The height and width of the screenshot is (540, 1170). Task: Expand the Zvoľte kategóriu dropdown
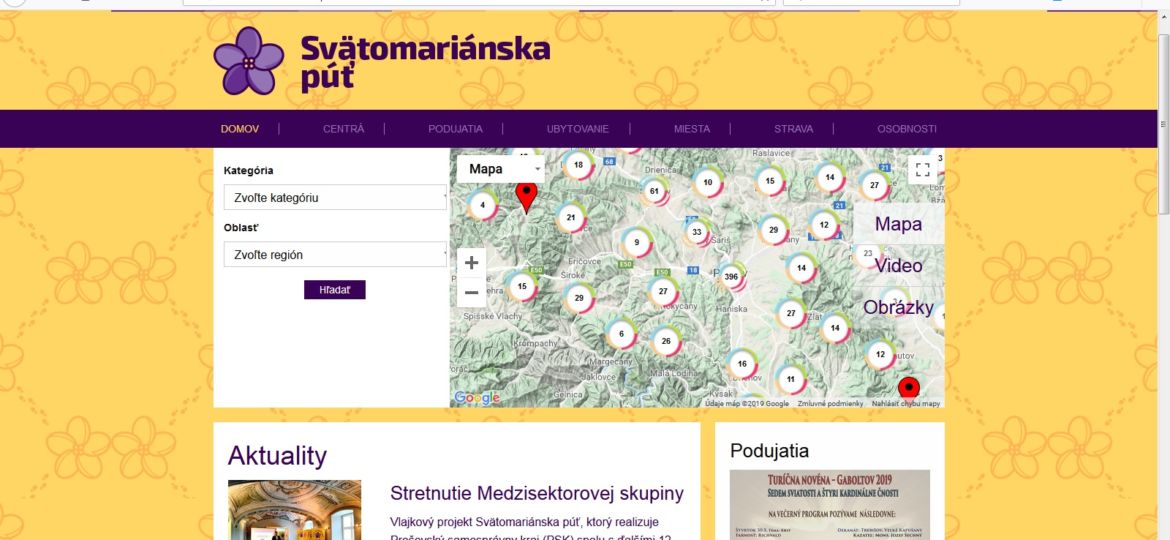coord(335,198)
